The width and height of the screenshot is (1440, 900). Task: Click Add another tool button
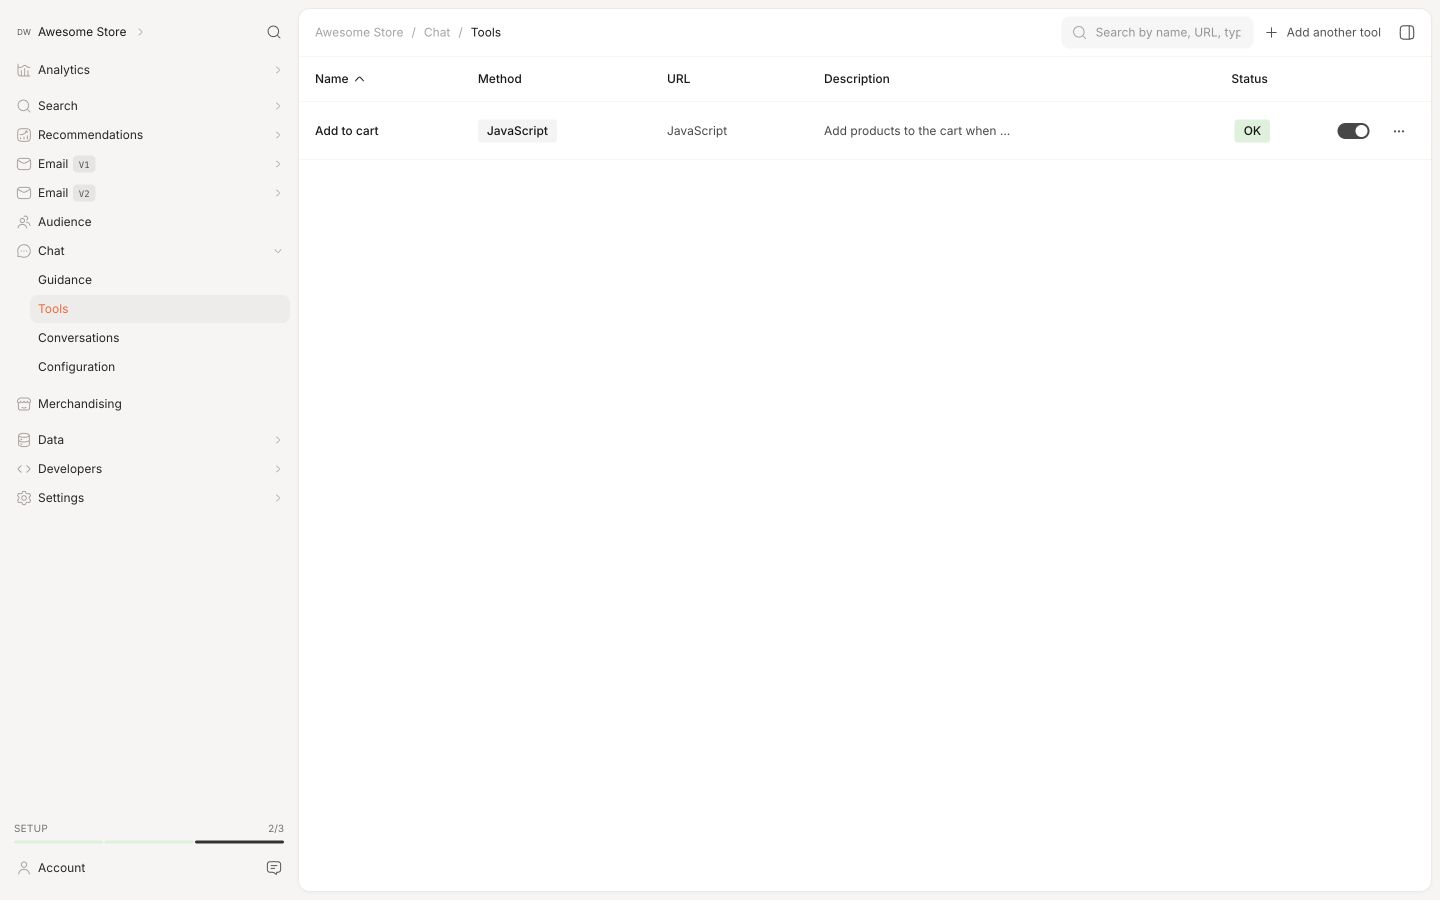(x=1323, y=32)
